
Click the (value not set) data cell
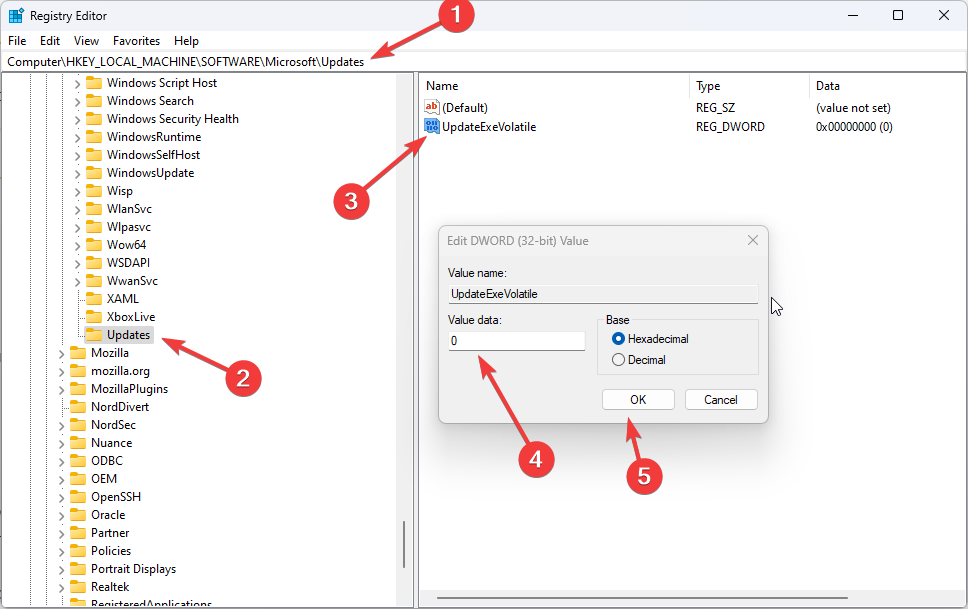853,107
